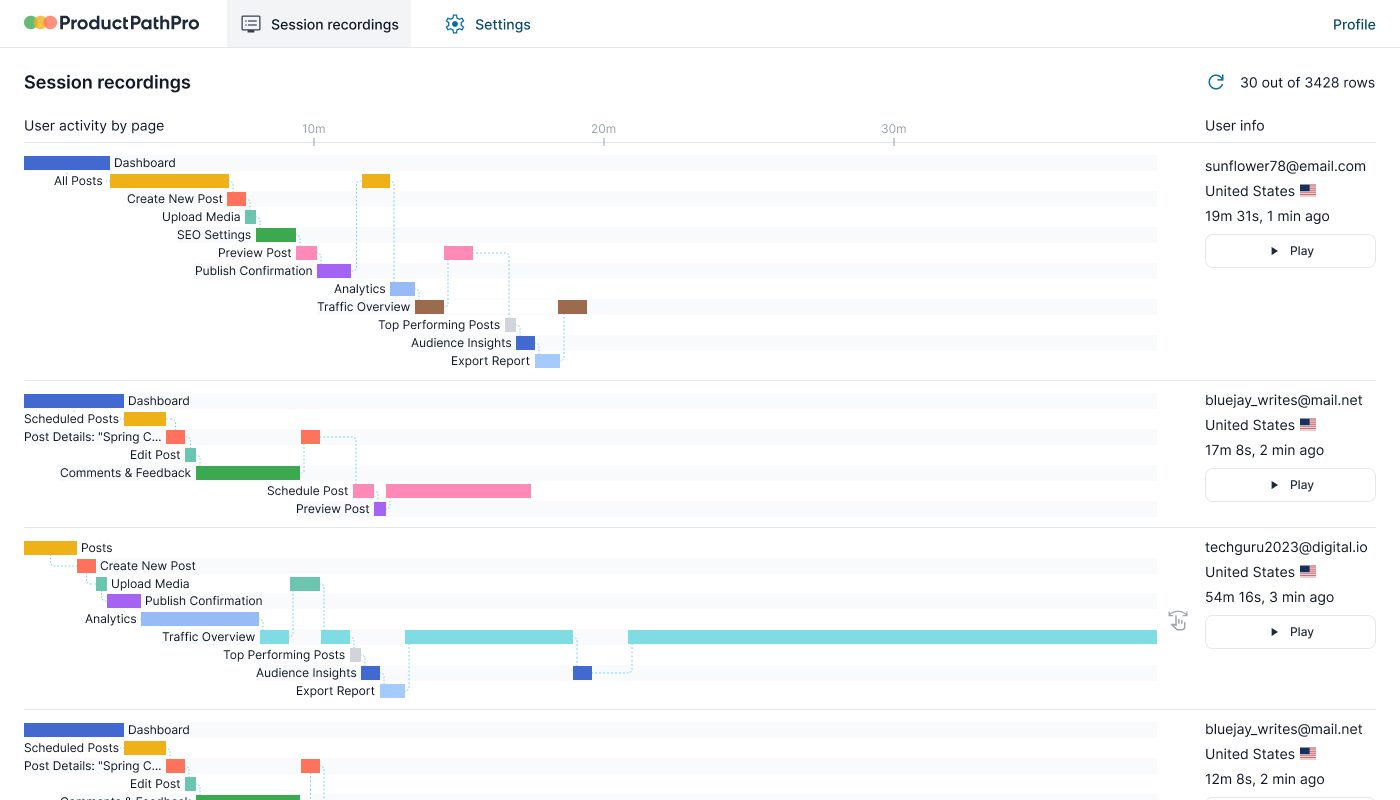
Task: Play the techguru2023@digital.io session recording
Action: [1290, 632]
